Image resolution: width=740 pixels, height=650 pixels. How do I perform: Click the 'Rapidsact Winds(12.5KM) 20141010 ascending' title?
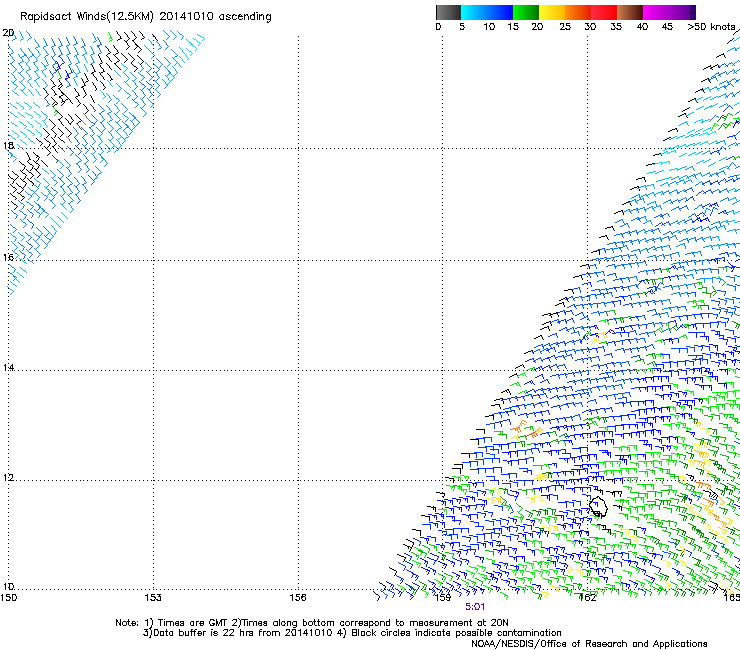[x=146, y=17]
